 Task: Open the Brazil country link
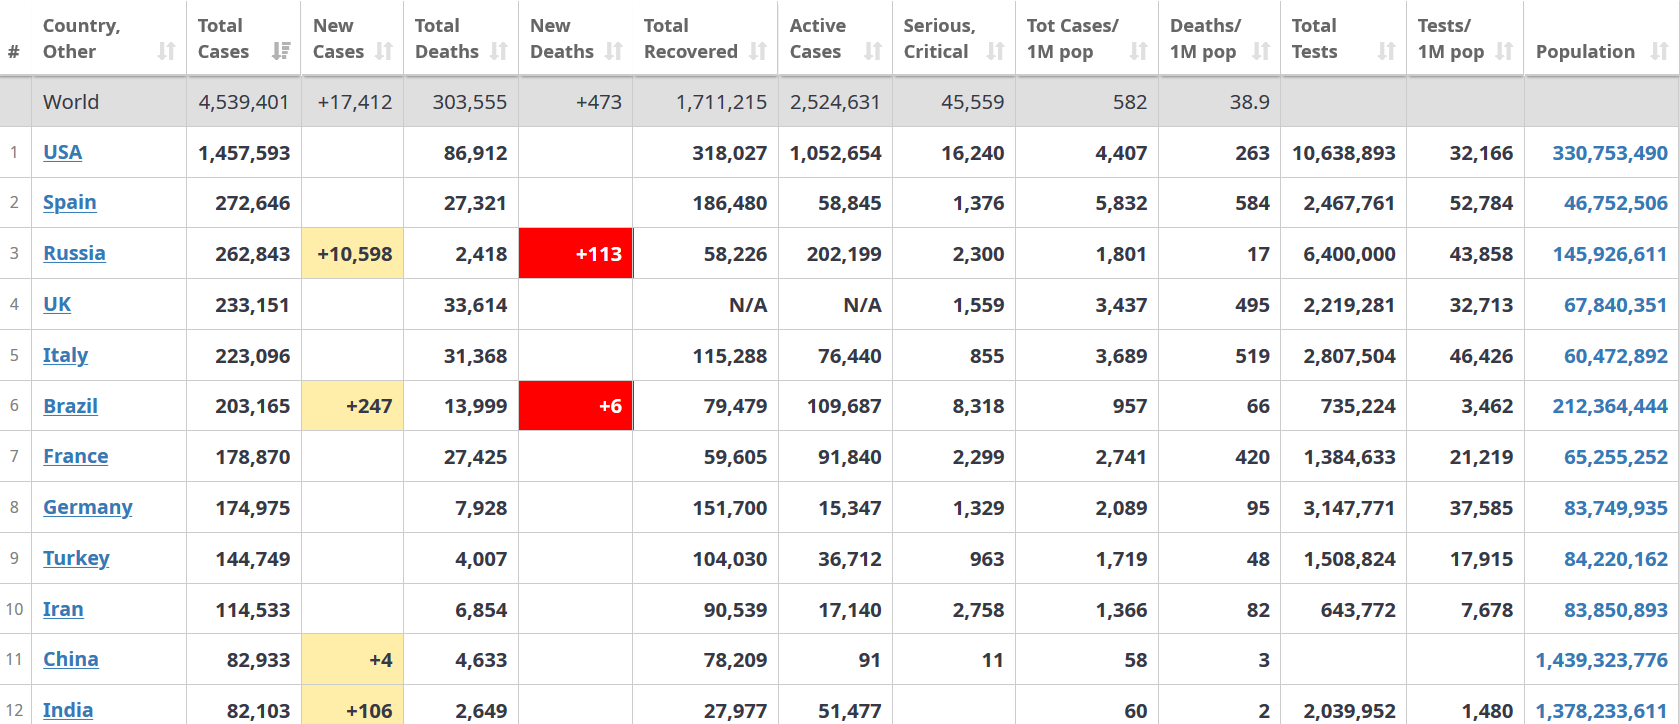click(x=70, y=406)
